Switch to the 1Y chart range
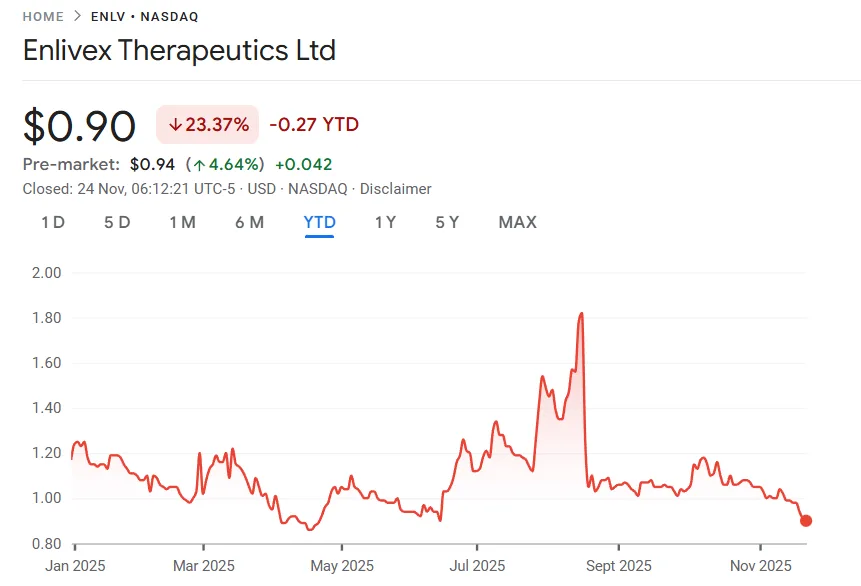This screenshot has width=861, height=586. [x=386, y=222]
